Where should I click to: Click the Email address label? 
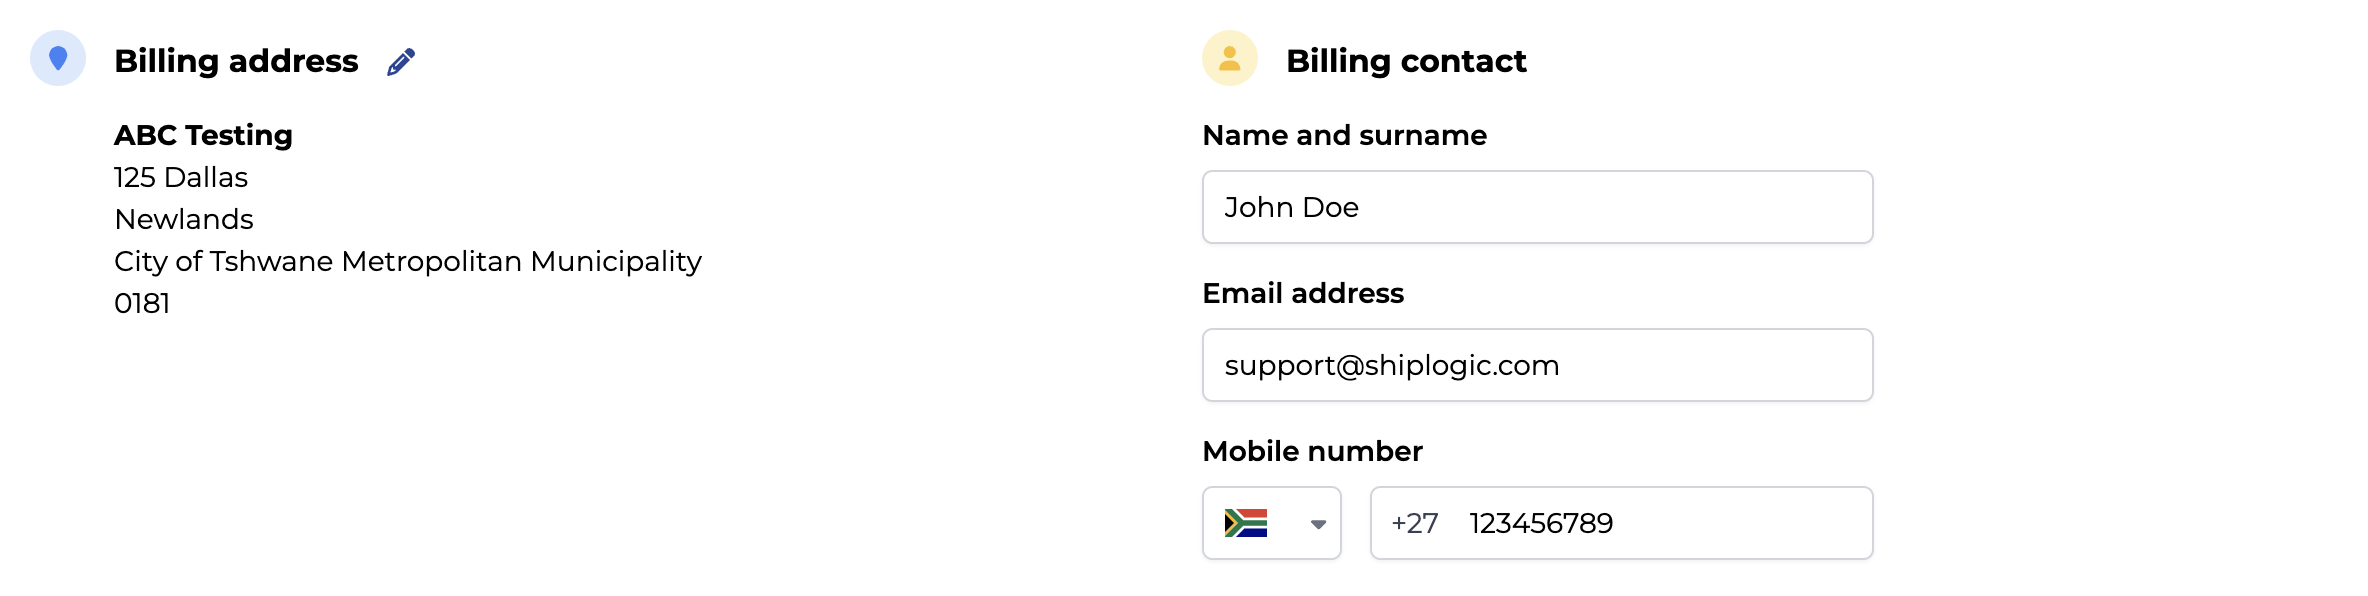click(x=1303, y=293)
